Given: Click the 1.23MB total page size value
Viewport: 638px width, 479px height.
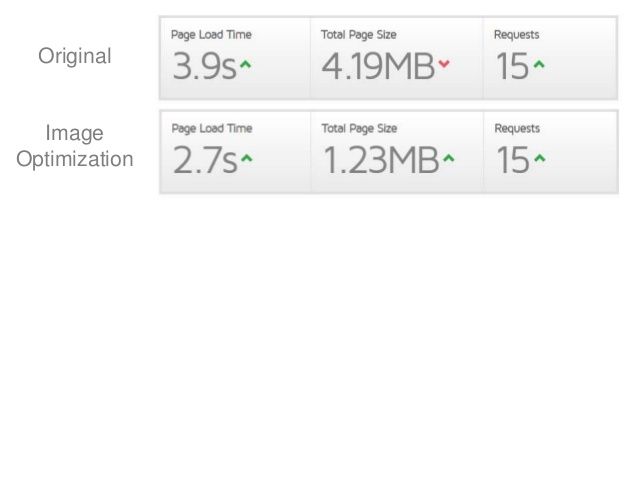Looking at the screenshot, I should [x=378, y=160].
